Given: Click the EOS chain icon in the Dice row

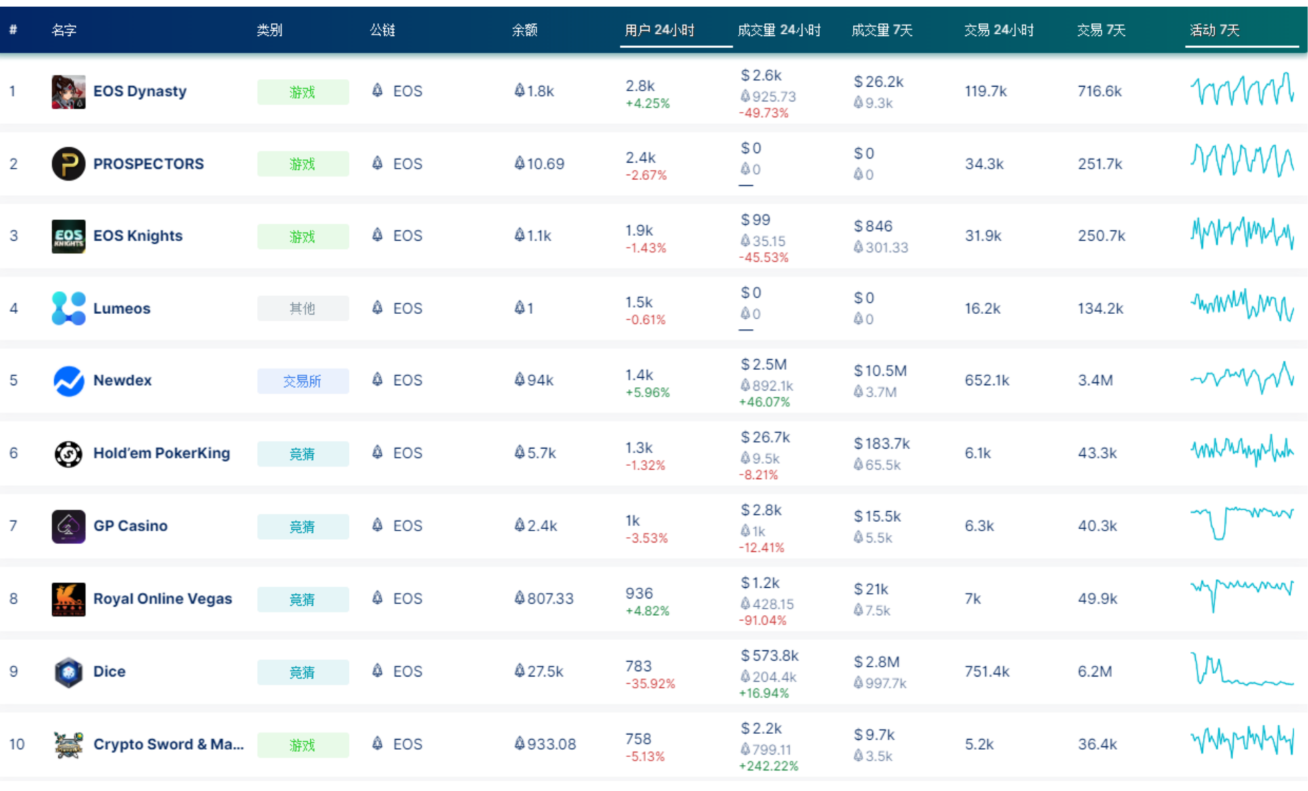Looking at the screenshot, I should point(377,671).
